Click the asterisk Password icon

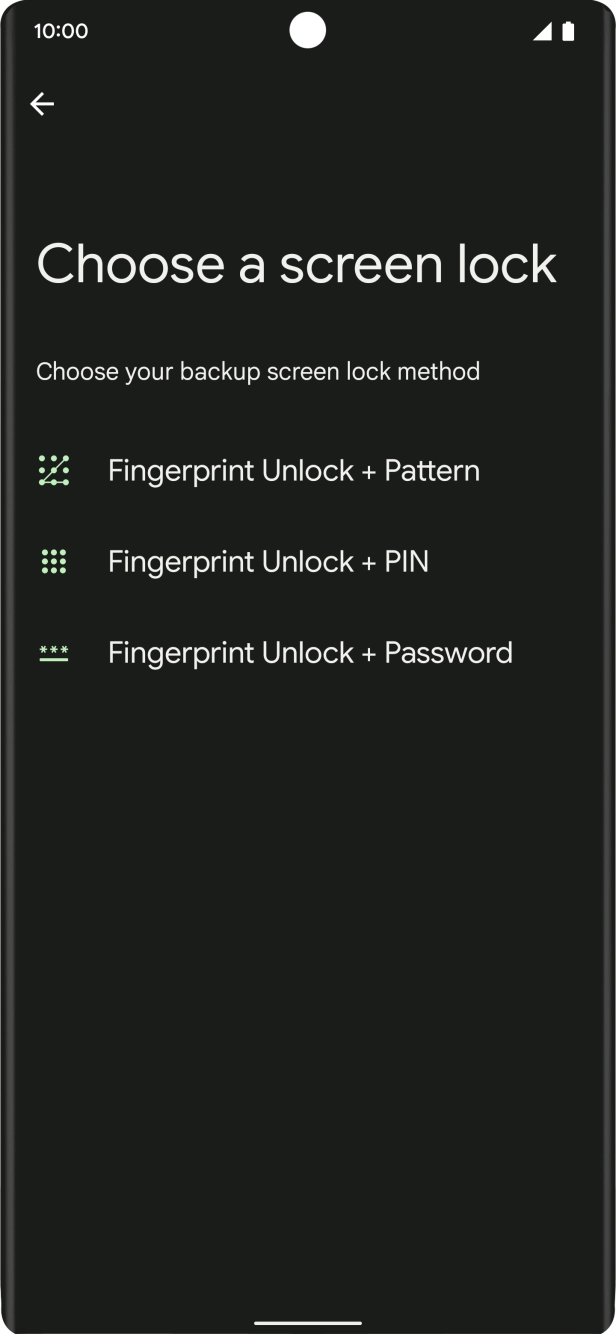pyautogui.click(x=55, y=652)
